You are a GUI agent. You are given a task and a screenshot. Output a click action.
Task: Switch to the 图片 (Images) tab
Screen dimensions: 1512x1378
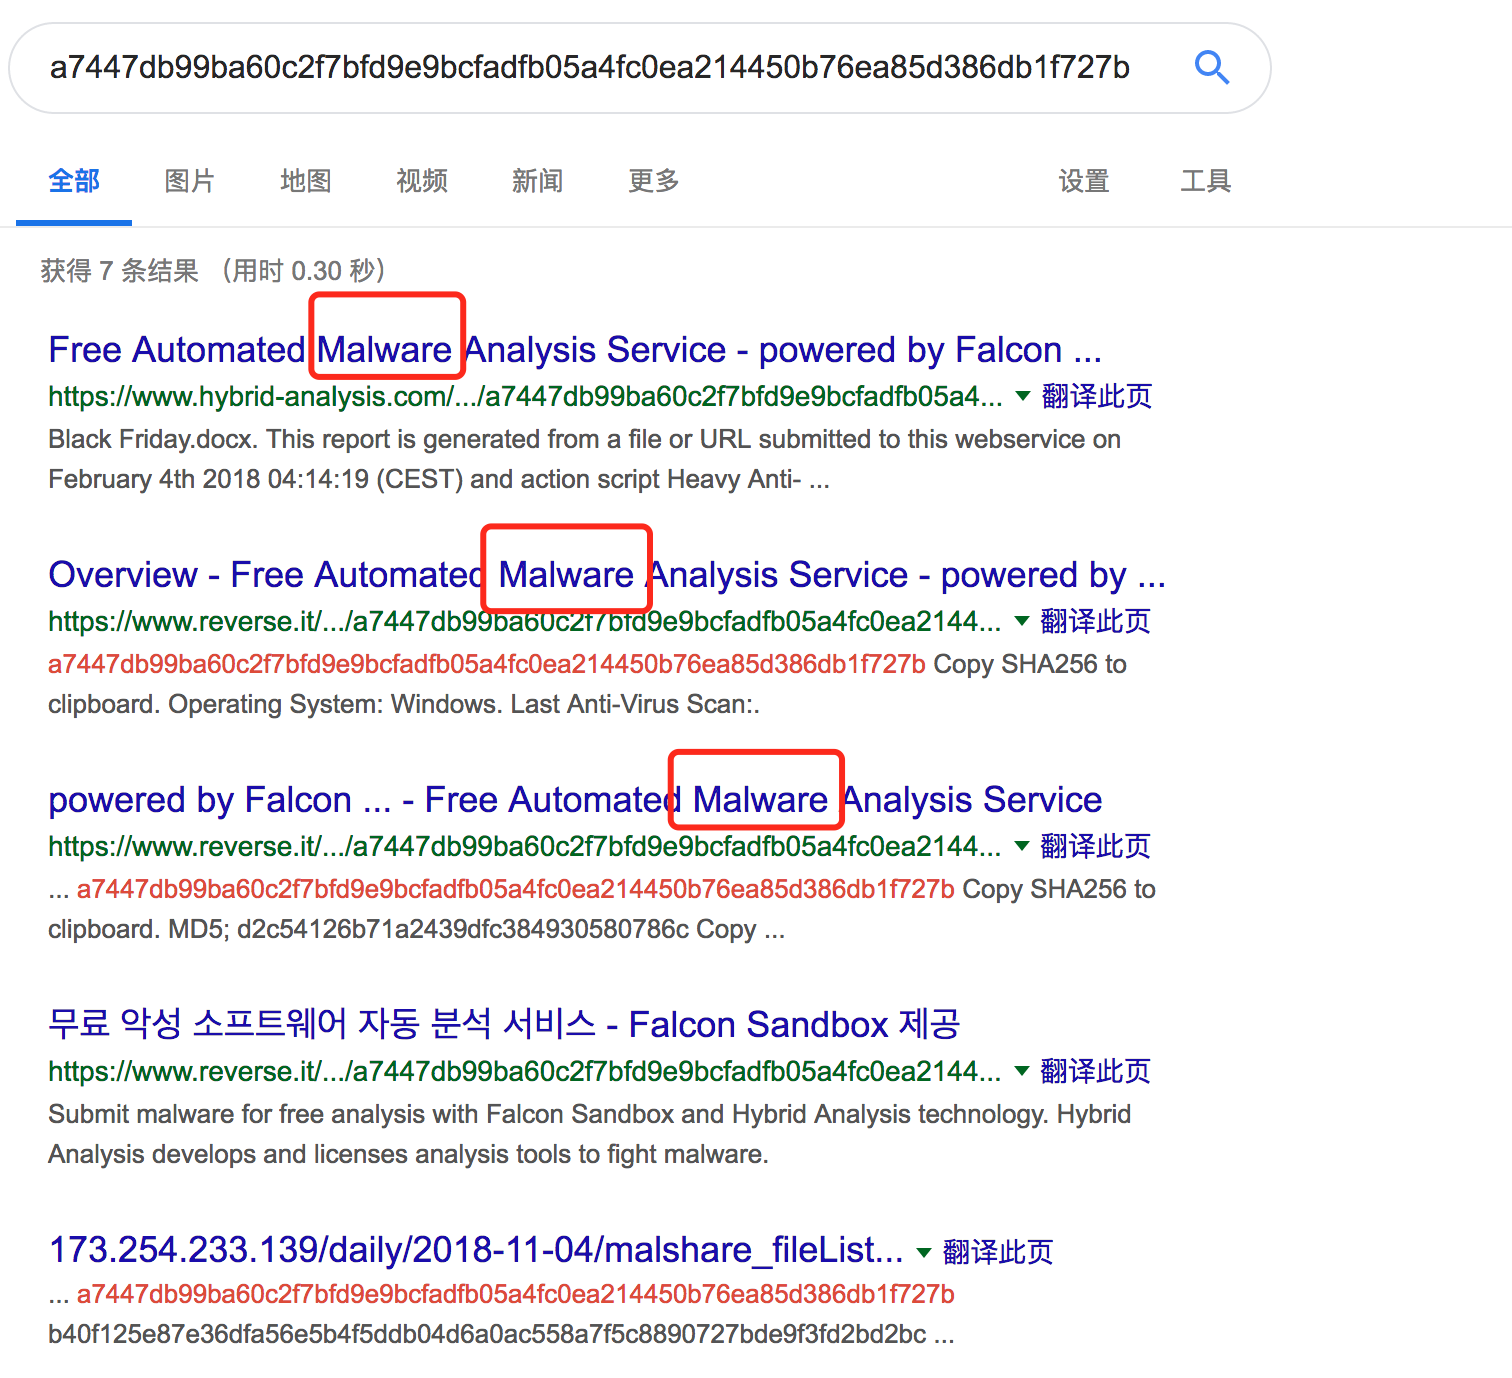[189, 181]
